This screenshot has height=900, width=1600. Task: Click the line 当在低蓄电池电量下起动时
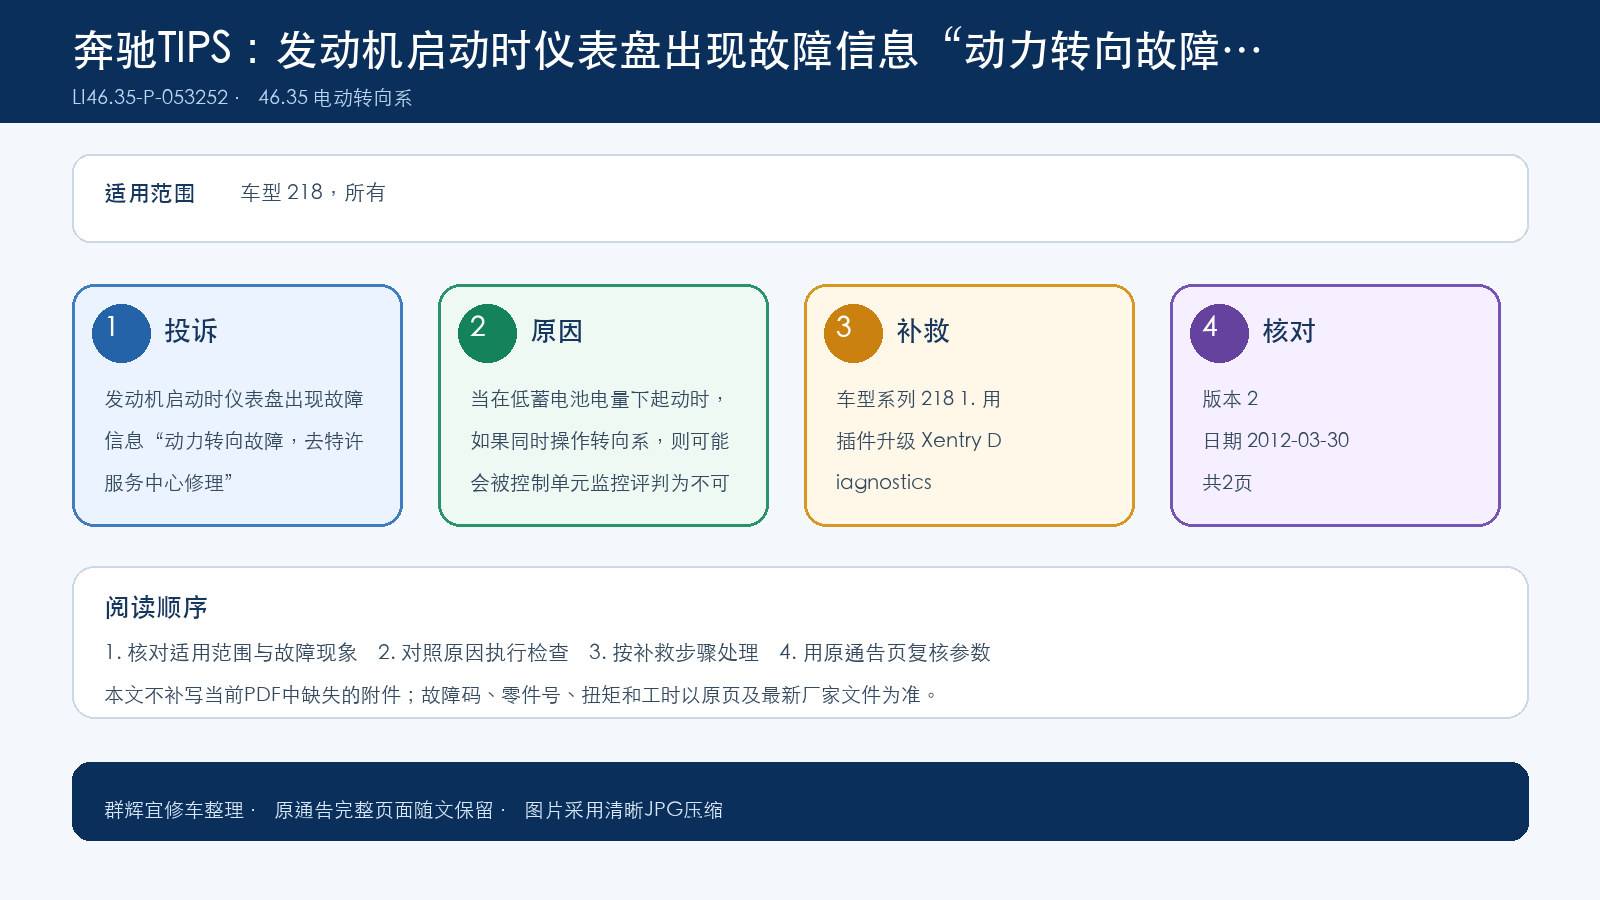[x=599, y=399]
